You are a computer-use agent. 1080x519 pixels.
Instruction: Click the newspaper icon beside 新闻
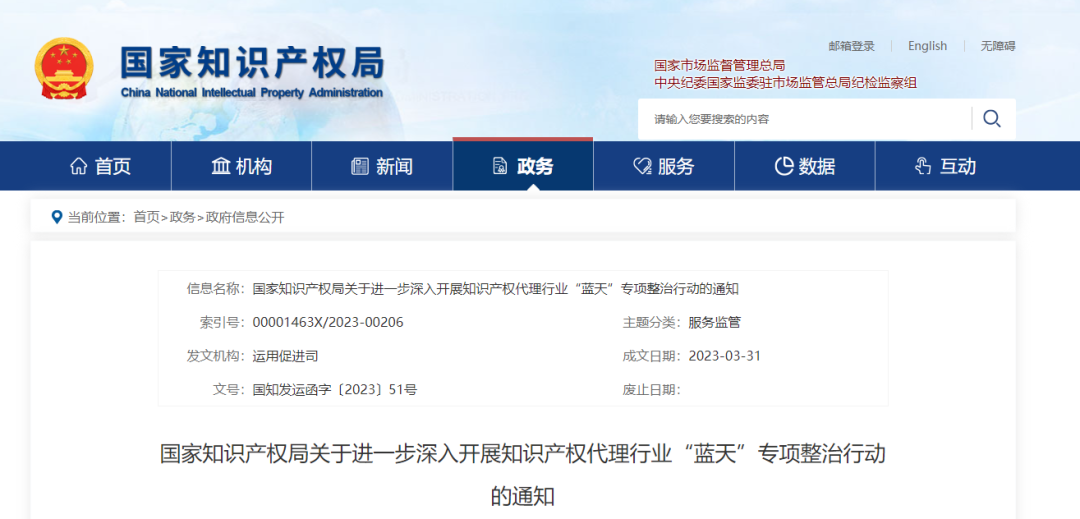tap(360, 166)
